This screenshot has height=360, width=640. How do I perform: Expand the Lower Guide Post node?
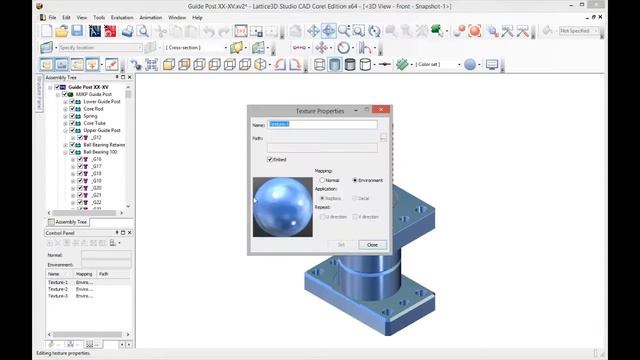click(x=65, y=102)
